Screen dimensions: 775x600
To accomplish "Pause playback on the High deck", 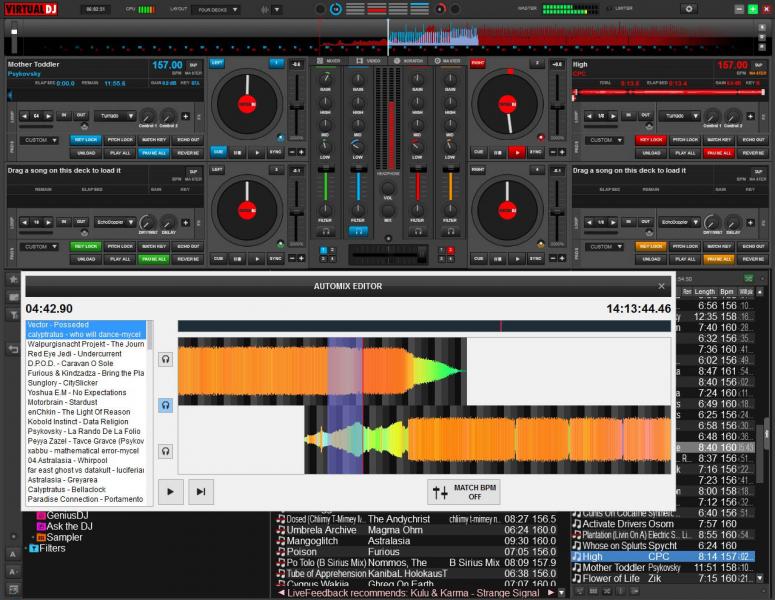I will pyautogui.click(x=498, y=152).
